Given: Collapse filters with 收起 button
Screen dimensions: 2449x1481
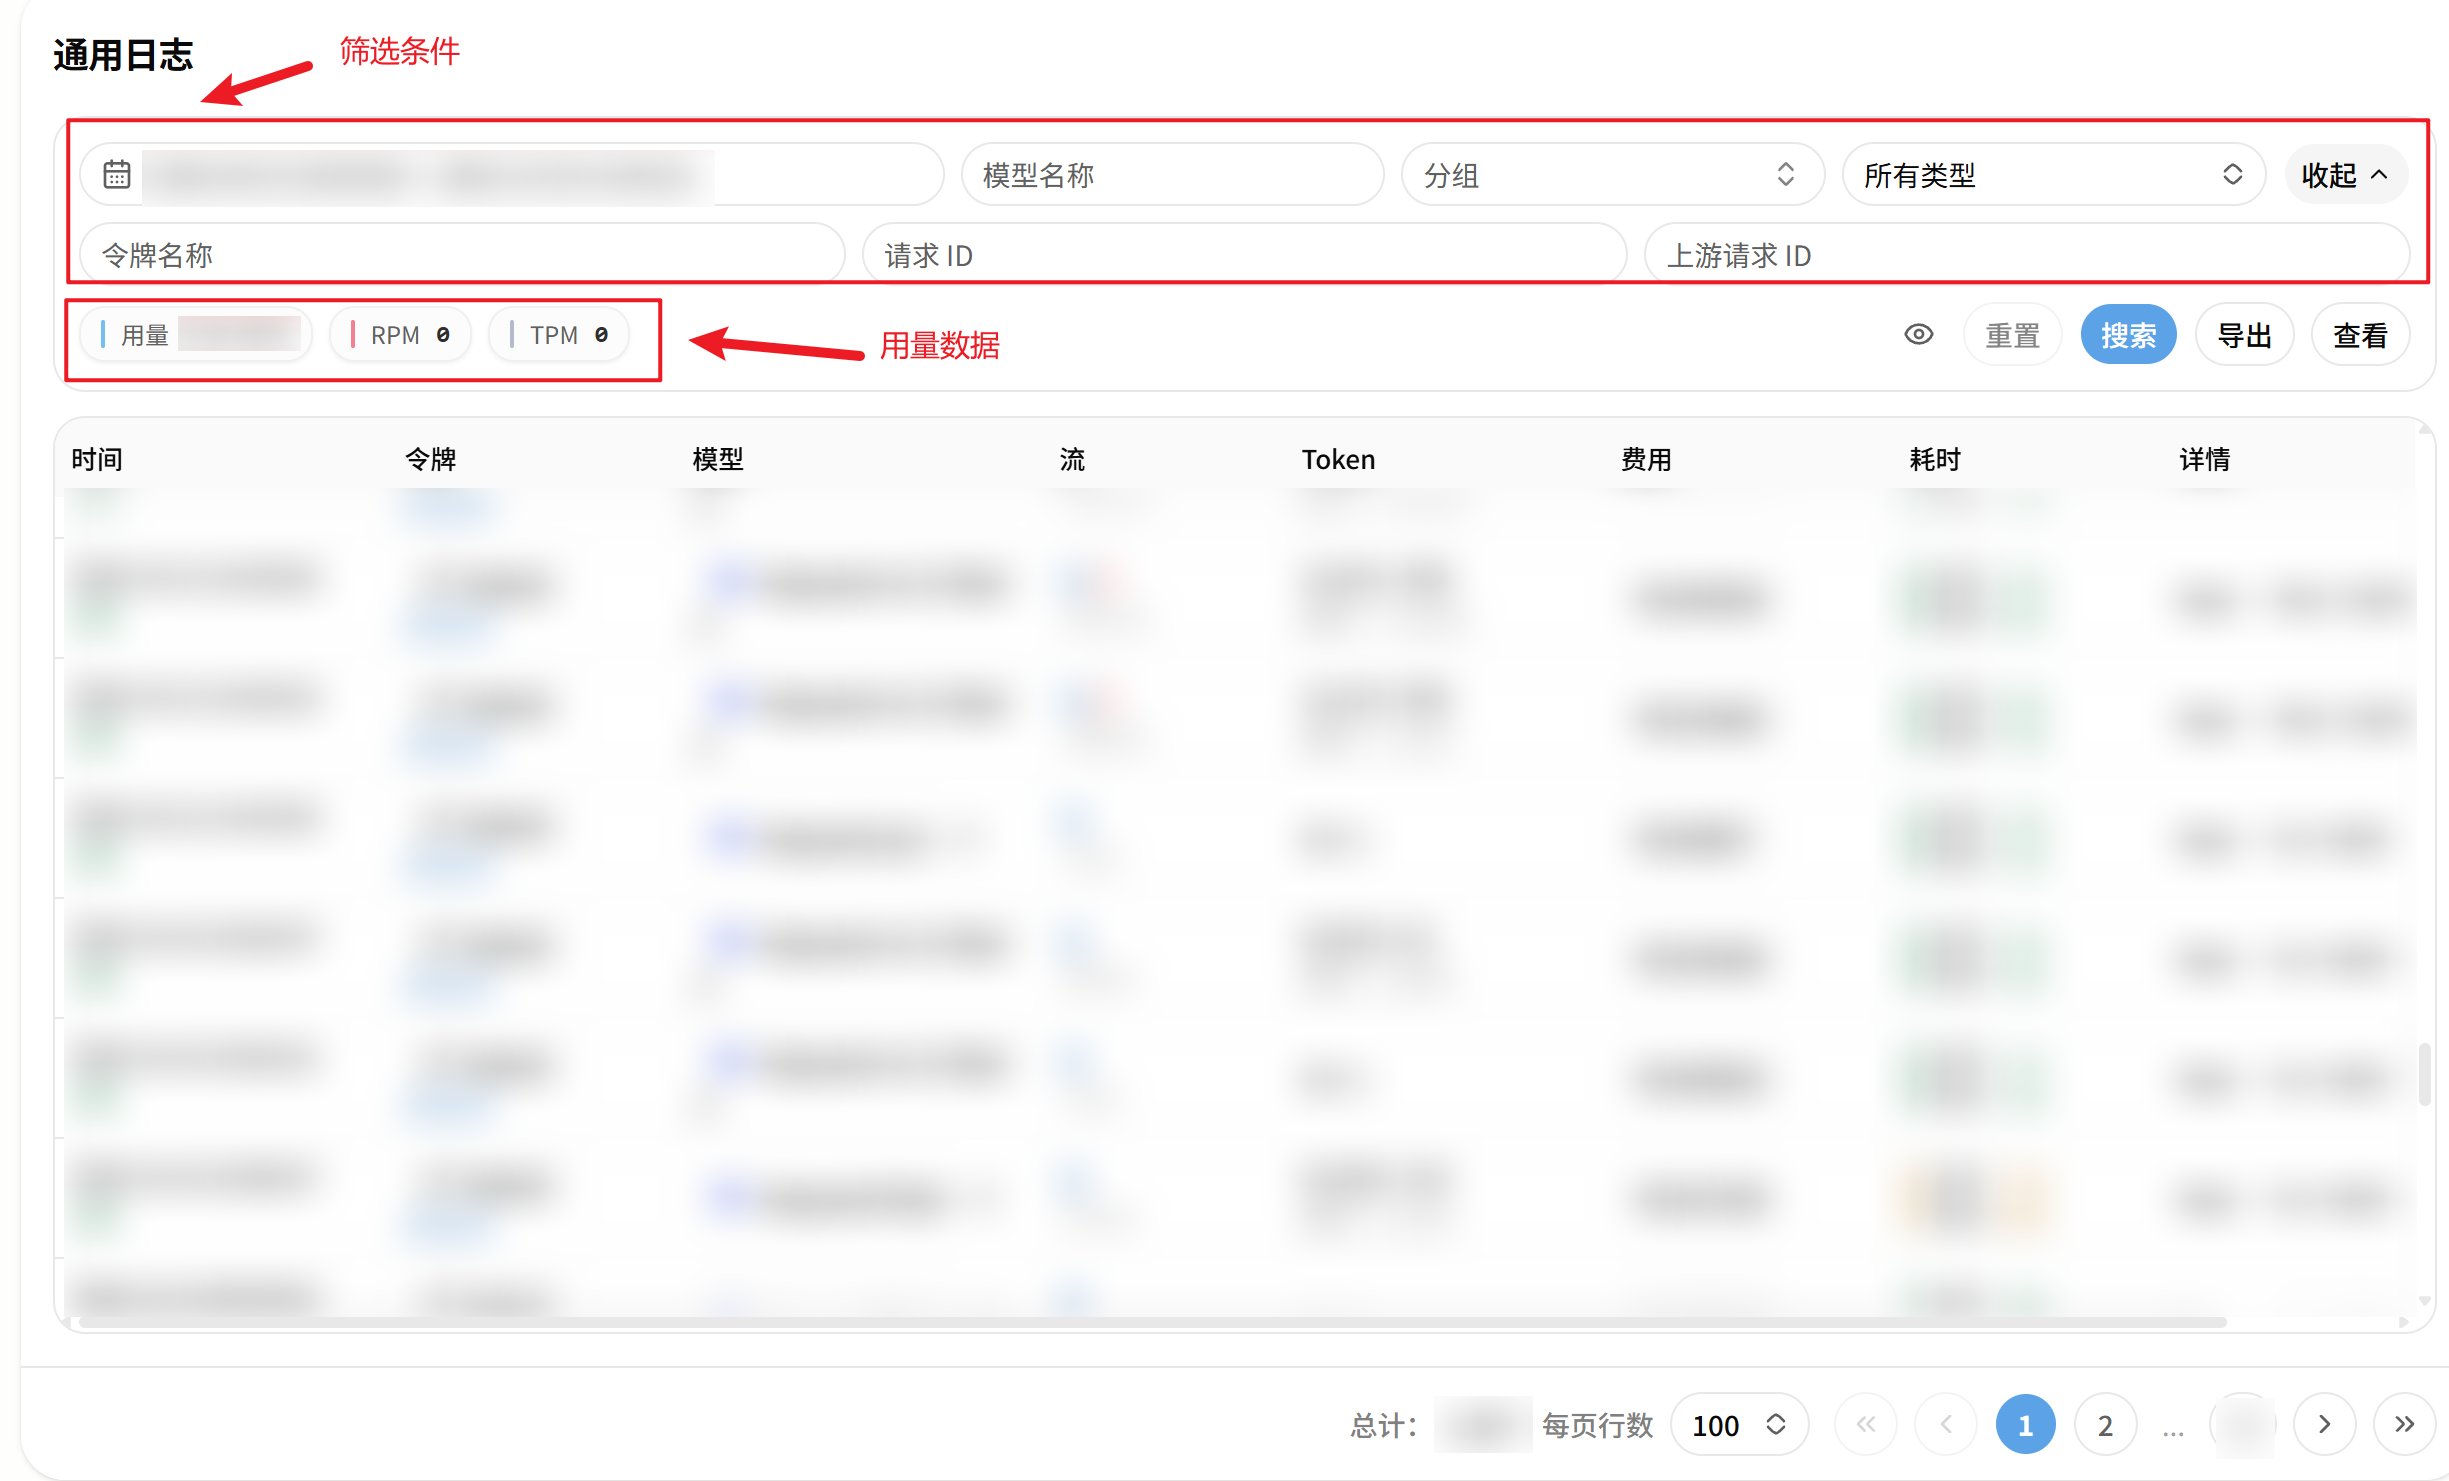Looking at the screenshot, I should [x=2346, y=174].
